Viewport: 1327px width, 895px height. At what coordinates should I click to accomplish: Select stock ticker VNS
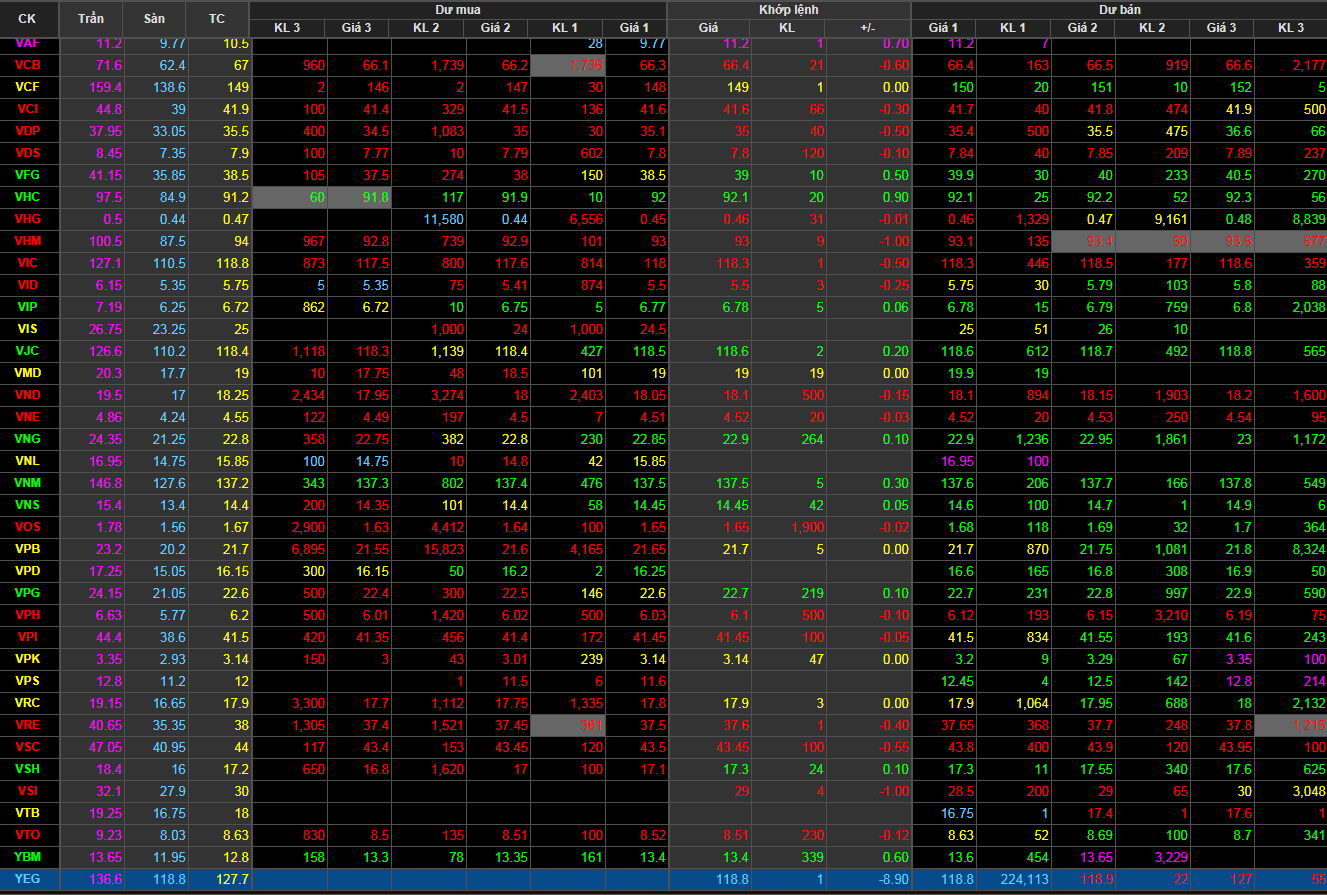[28, 505]
